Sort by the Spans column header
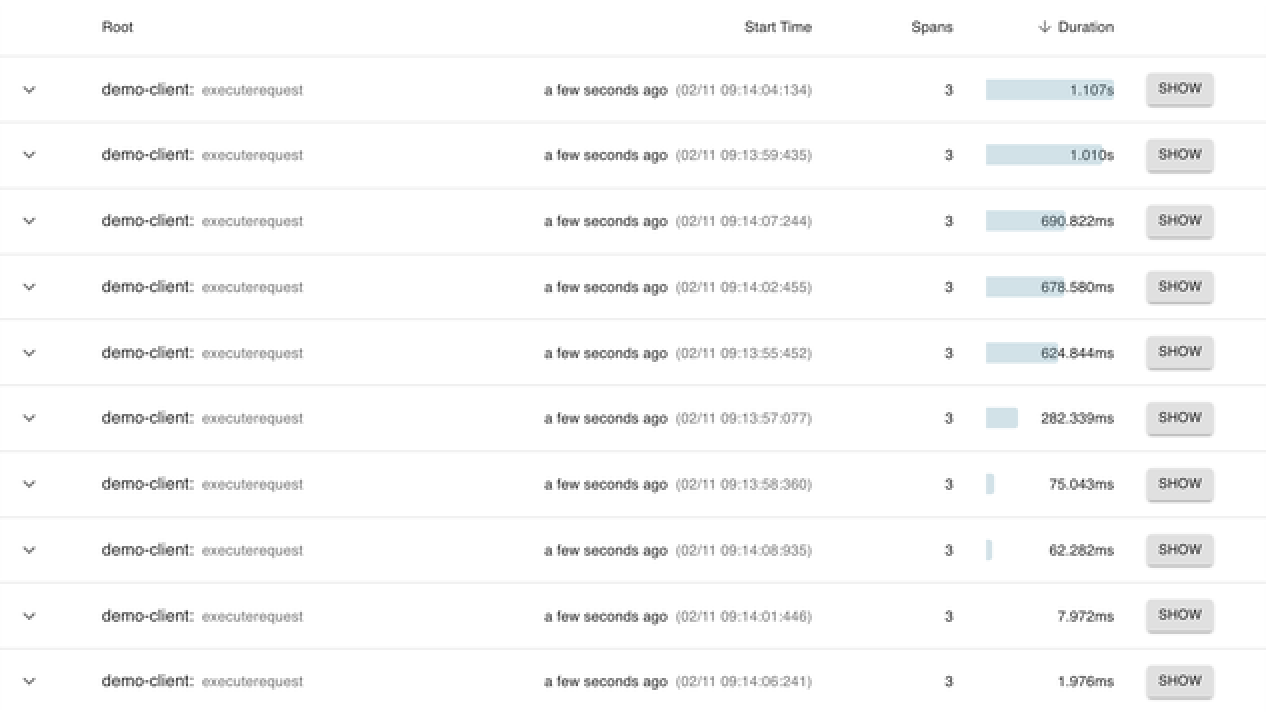 (x=931, y=27)
